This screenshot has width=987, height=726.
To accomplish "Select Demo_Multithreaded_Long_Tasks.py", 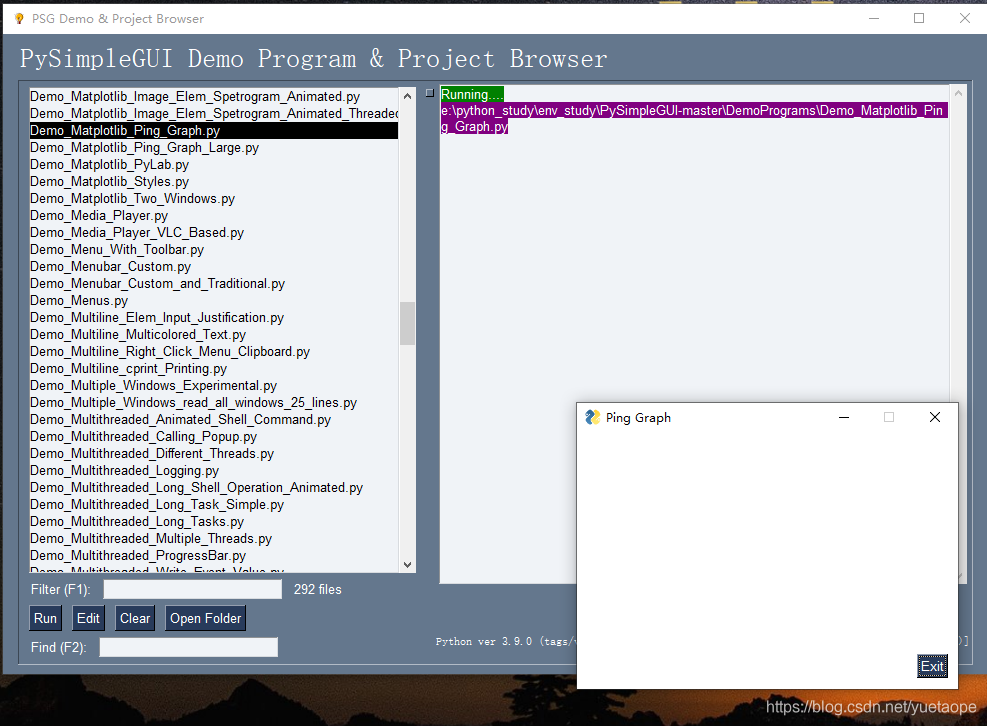I will (213, 521).
